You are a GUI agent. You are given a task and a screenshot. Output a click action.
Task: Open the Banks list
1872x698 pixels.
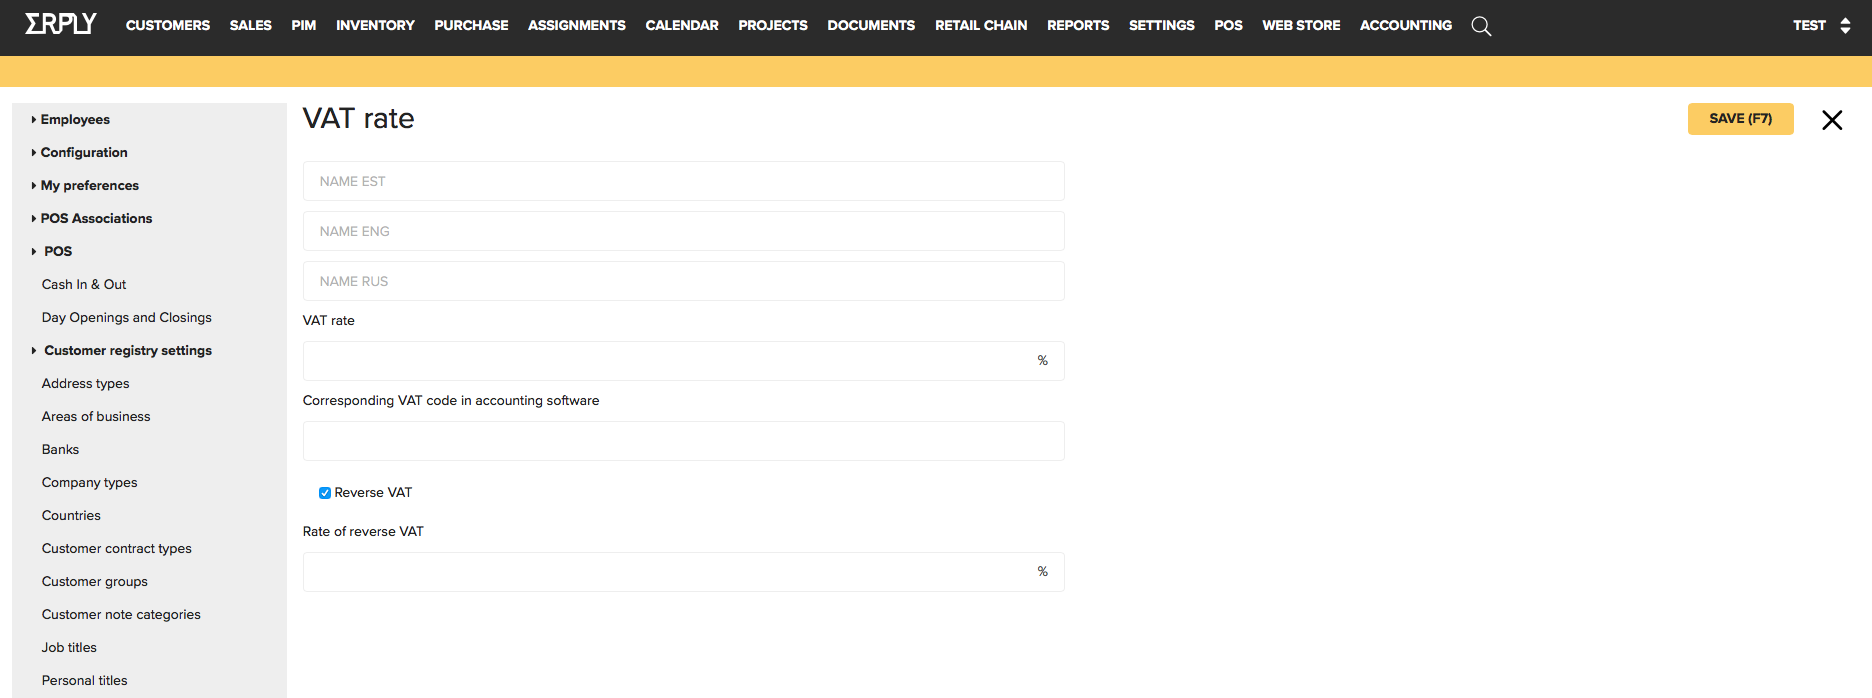[x=60, y=449]
